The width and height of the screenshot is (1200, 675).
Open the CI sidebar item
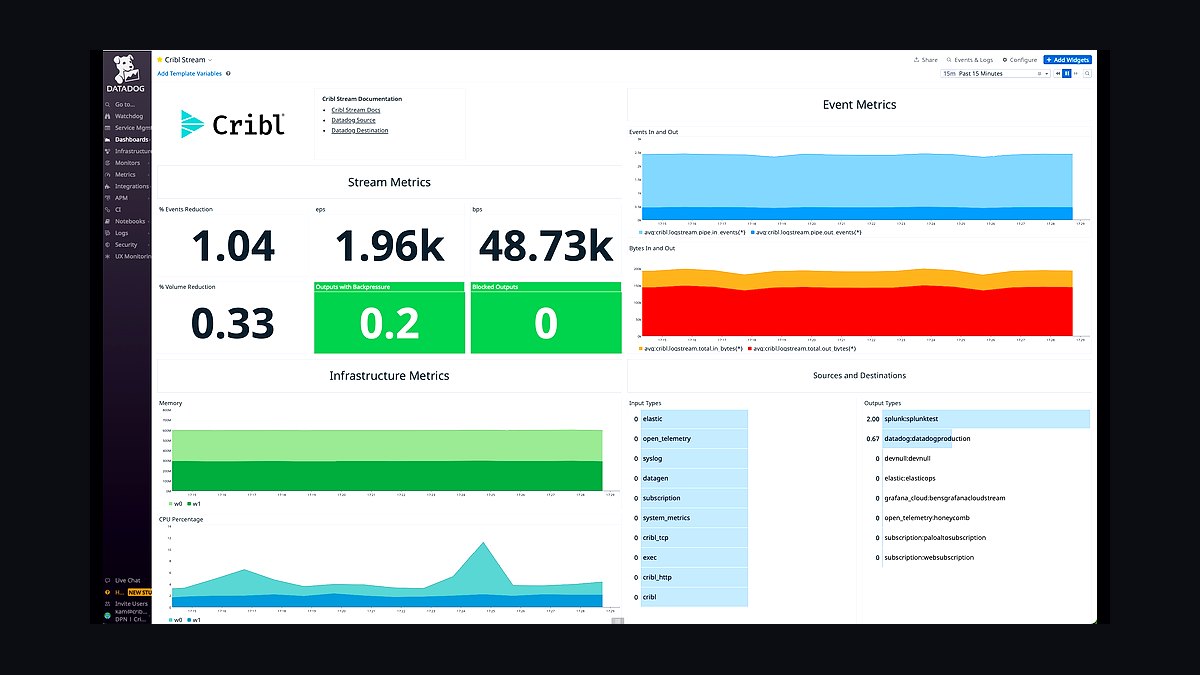click(114, 210)
